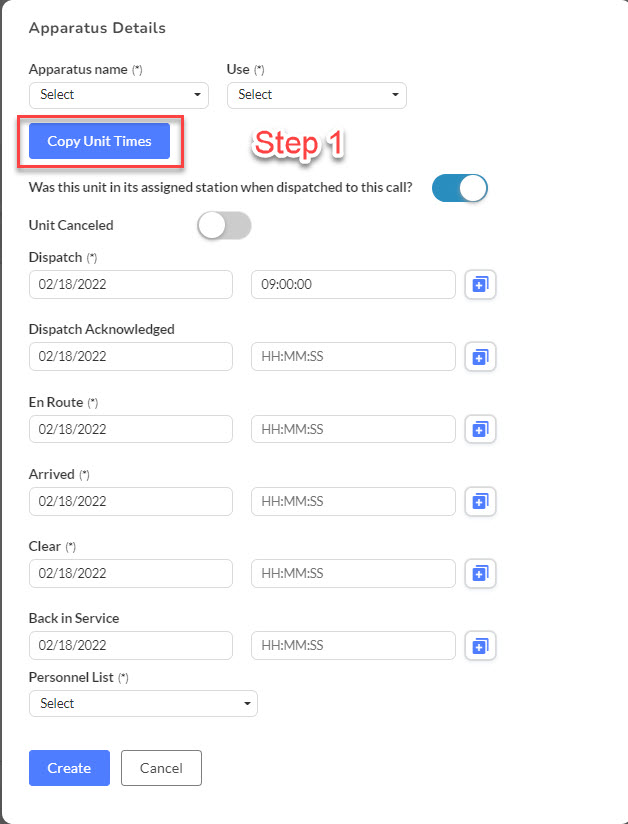Screen dimensions: 628x824
Task: Open the Apparatus name dropdown
Action: 119,95
